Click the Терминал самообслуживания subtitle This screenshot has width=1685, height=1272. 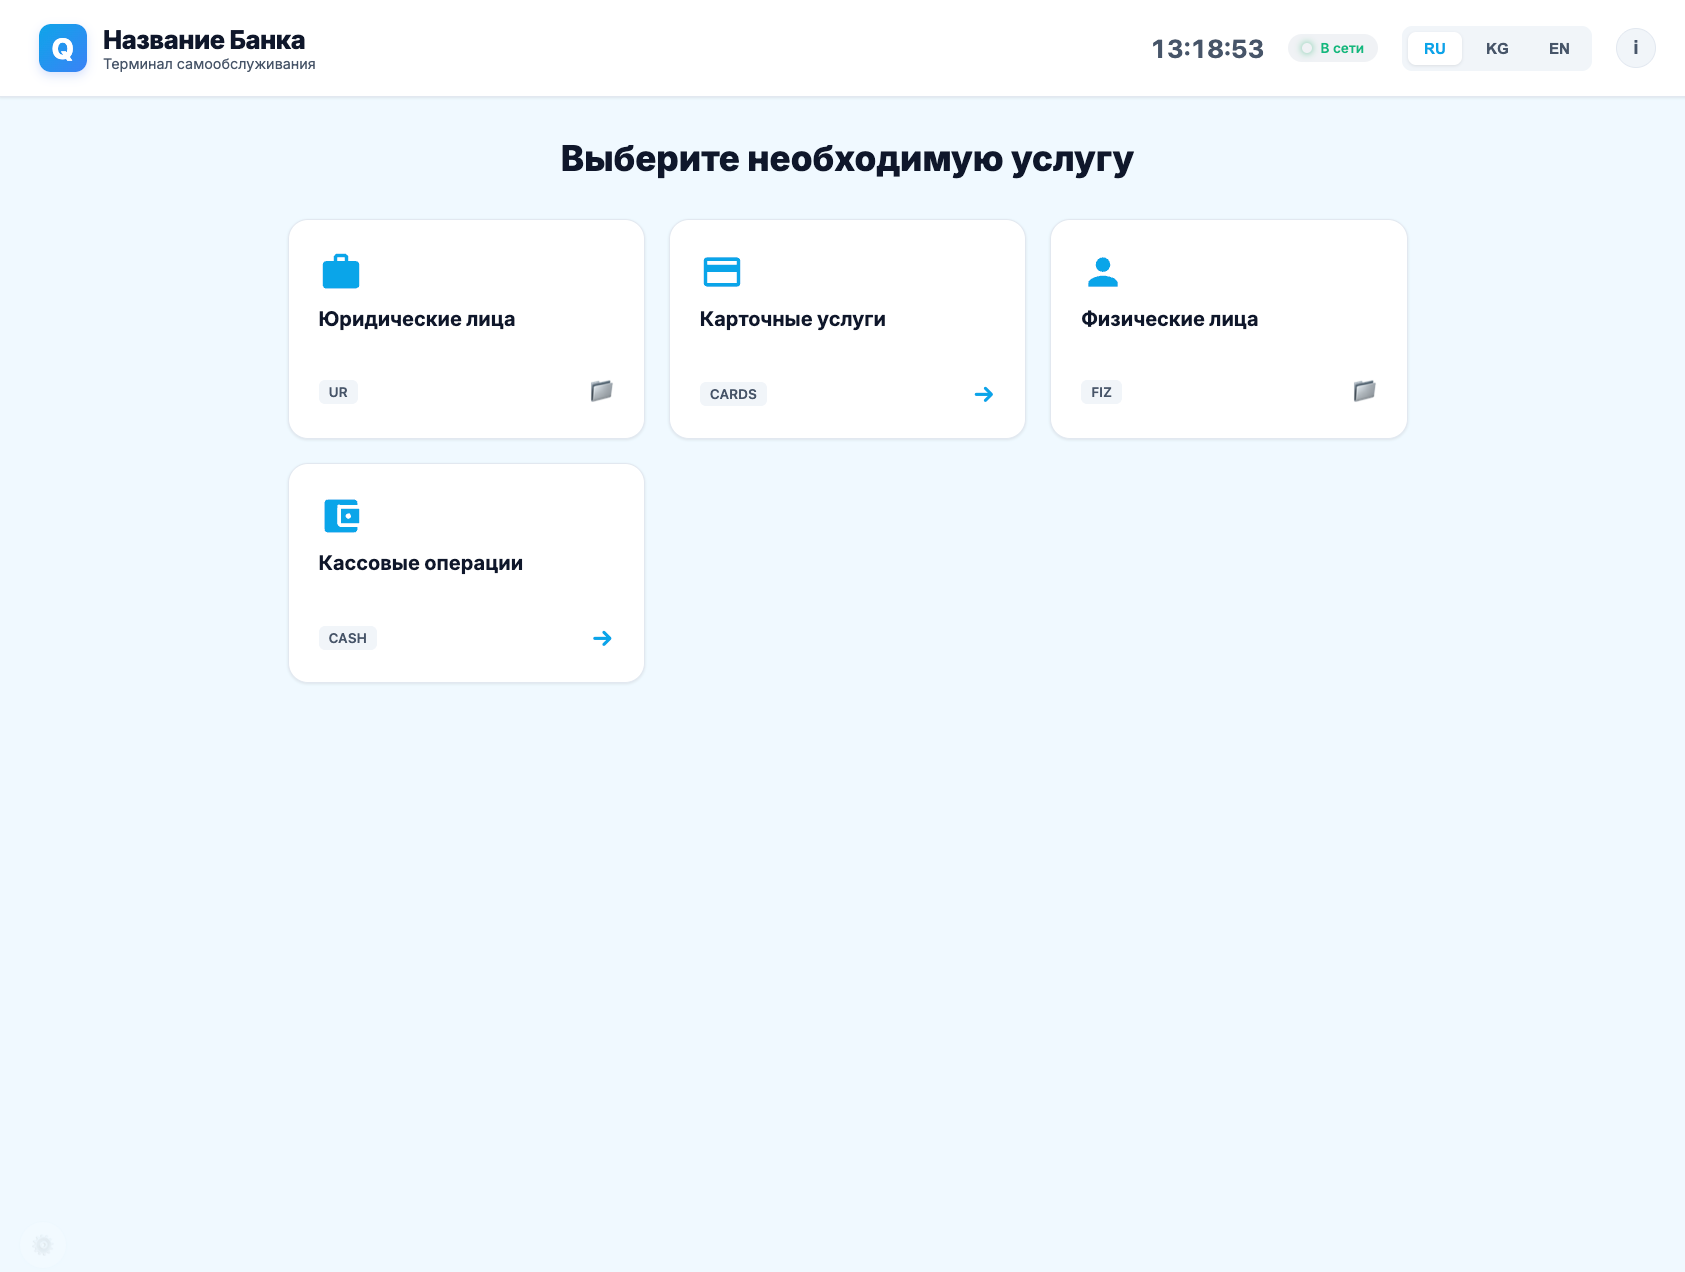[209, 64]
